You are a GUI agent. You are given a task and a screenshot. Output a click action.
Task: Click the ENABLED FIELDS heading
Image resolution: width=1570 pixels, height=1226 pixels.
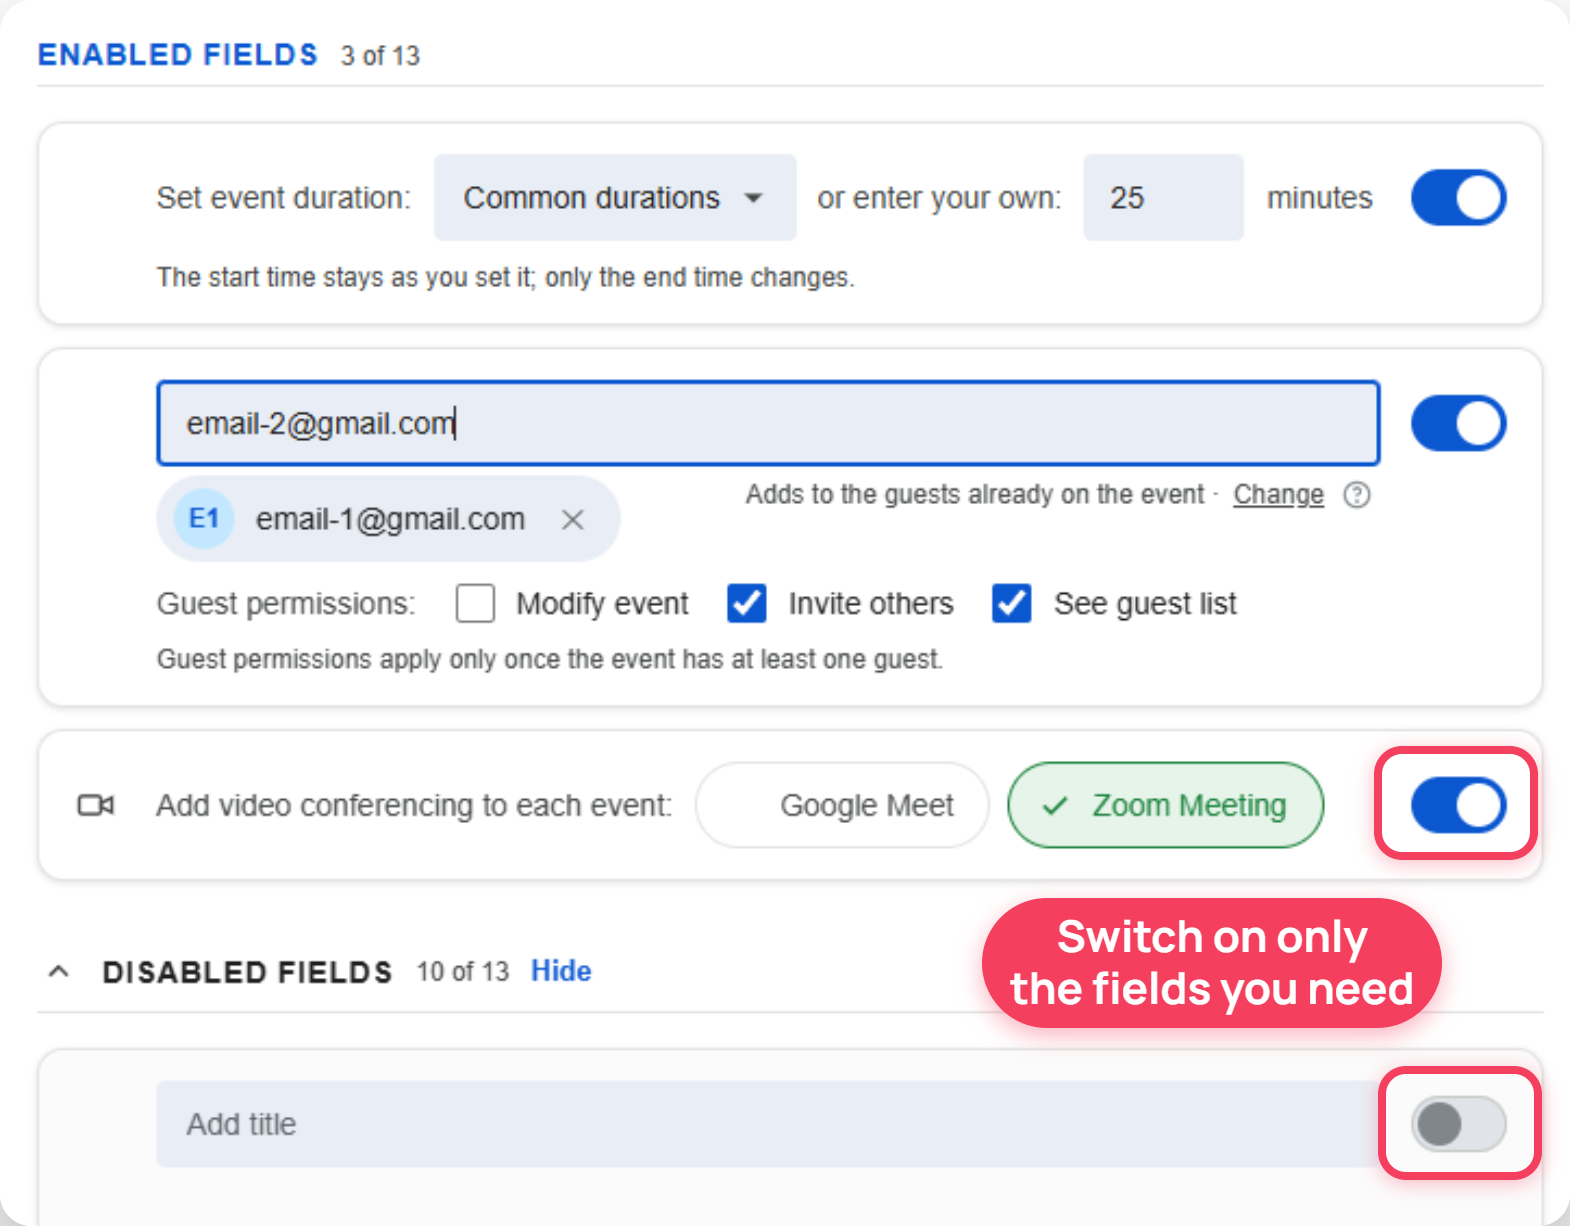[178, 55]
